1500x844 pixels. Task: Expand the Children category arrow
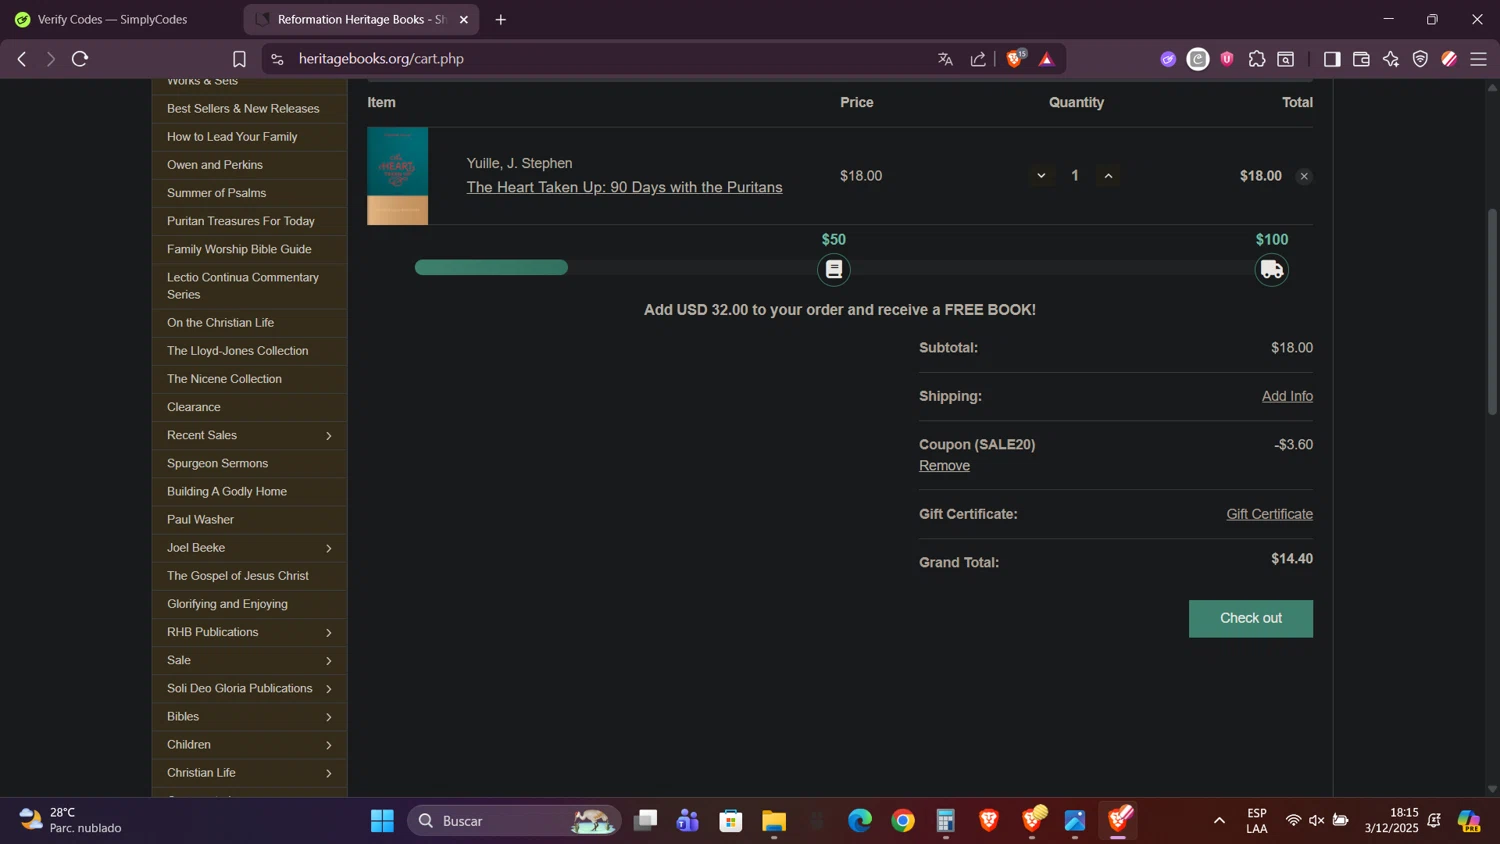[x=329, y=745]
